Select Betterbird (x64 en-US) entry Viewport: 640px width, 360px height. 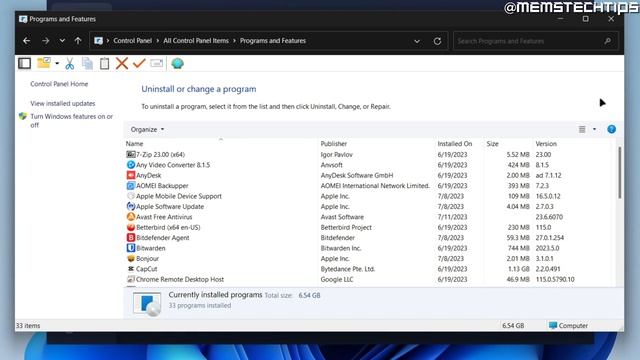tap(168, 227)
